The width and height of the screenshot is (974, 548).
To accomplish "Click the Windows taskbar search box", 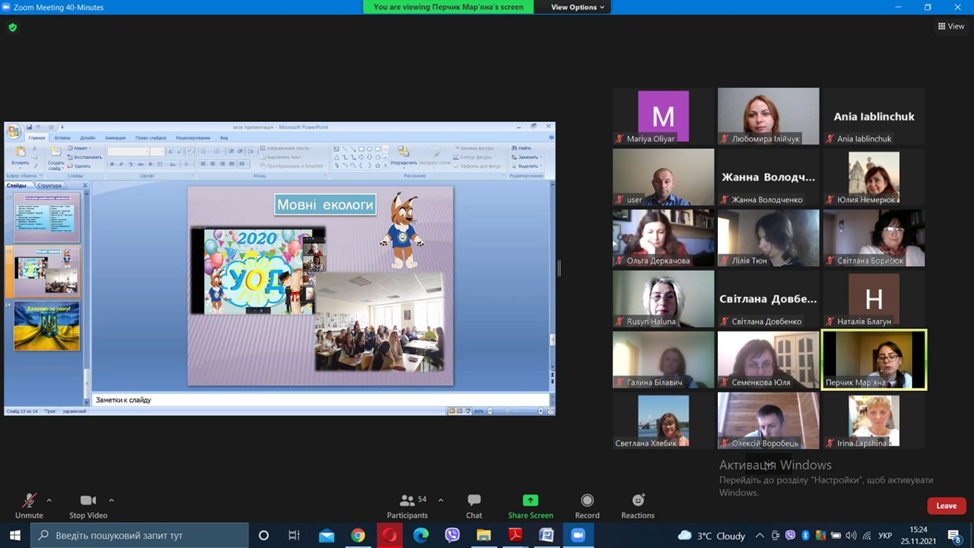I will coord(140,535).
